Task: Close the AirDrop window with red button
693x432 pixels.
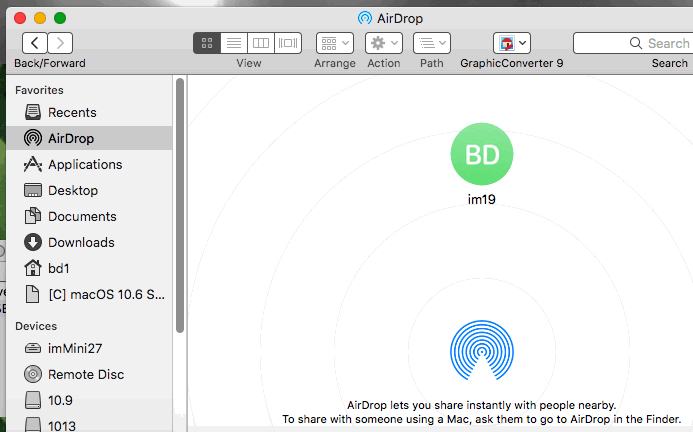Action: coord(20,18)
